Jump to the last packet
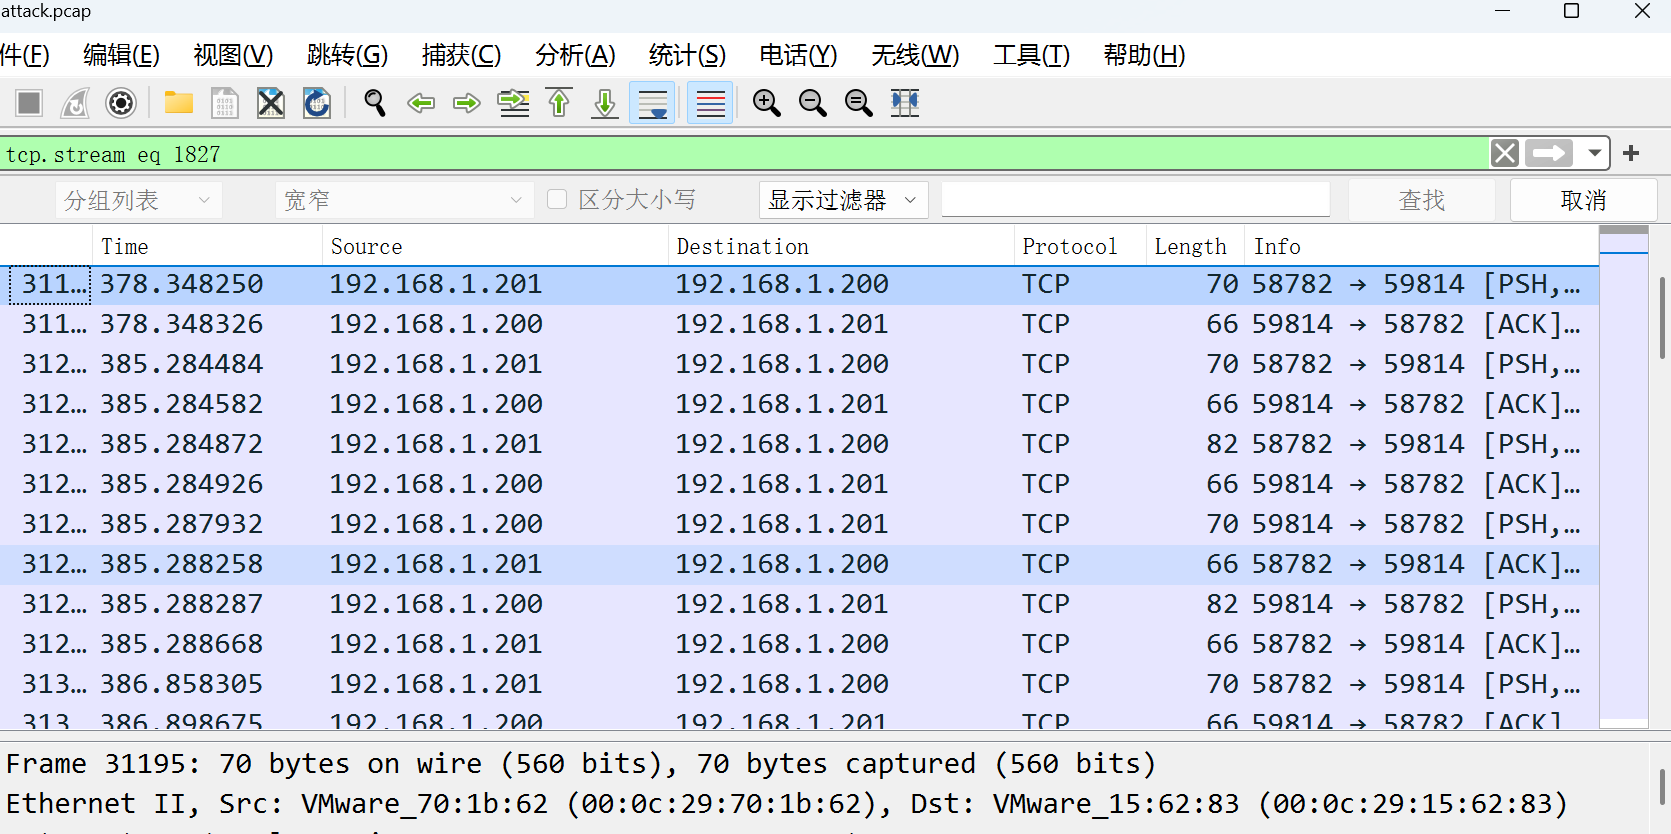This screenshot has width=1671, height=834. coord(605,103)
